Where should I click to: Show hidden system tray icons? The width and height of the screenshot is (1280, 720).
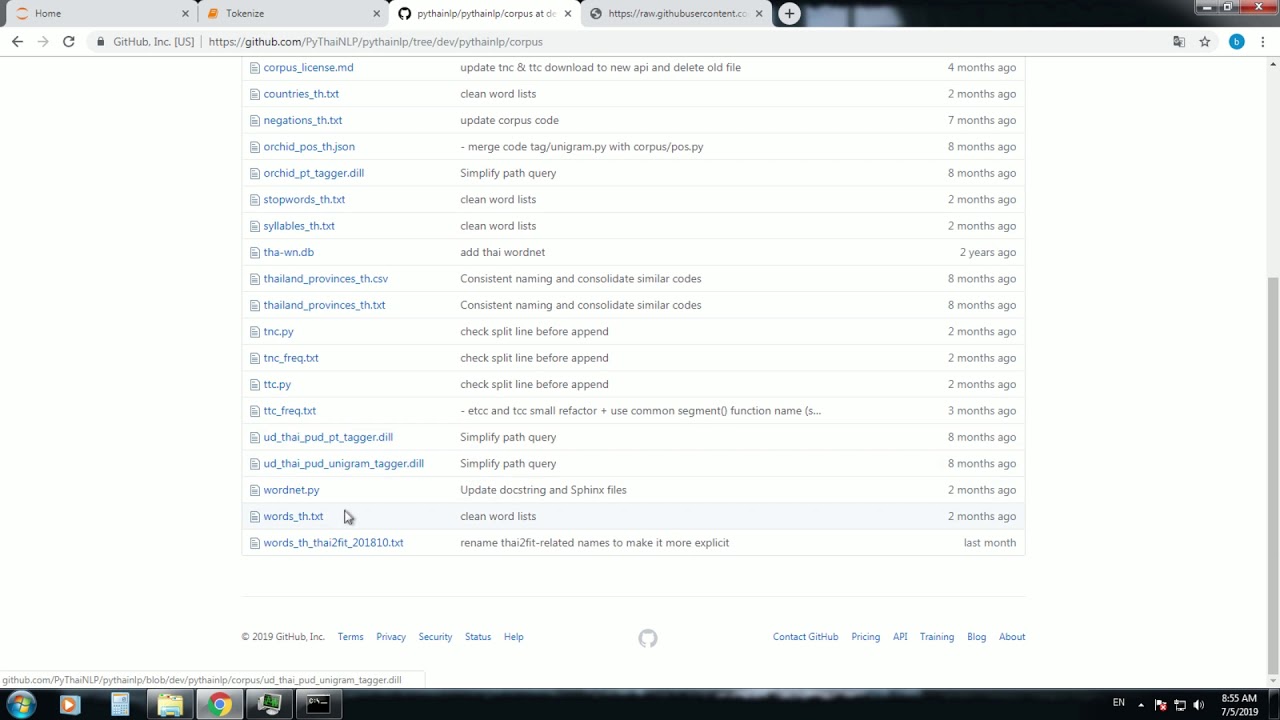click(1141, 704)
